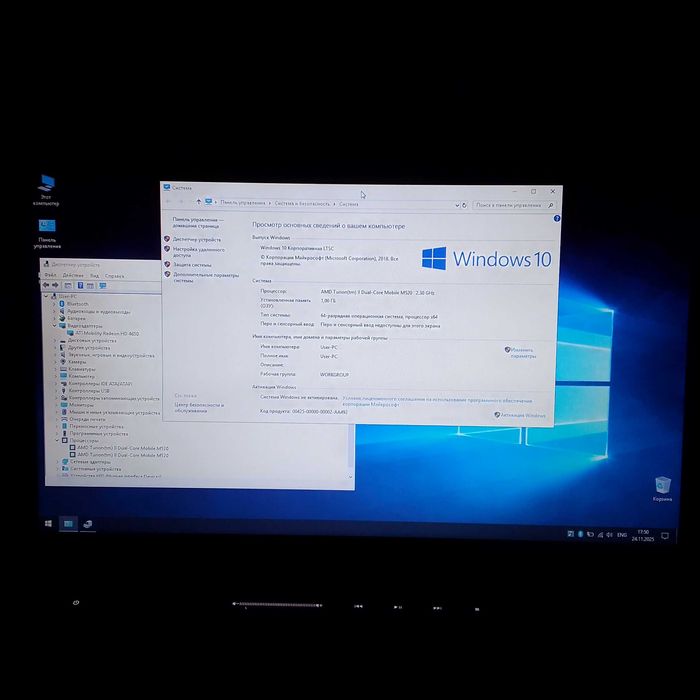
Task: Expand the Дисковые устройства category
Action: coord(55,340)
